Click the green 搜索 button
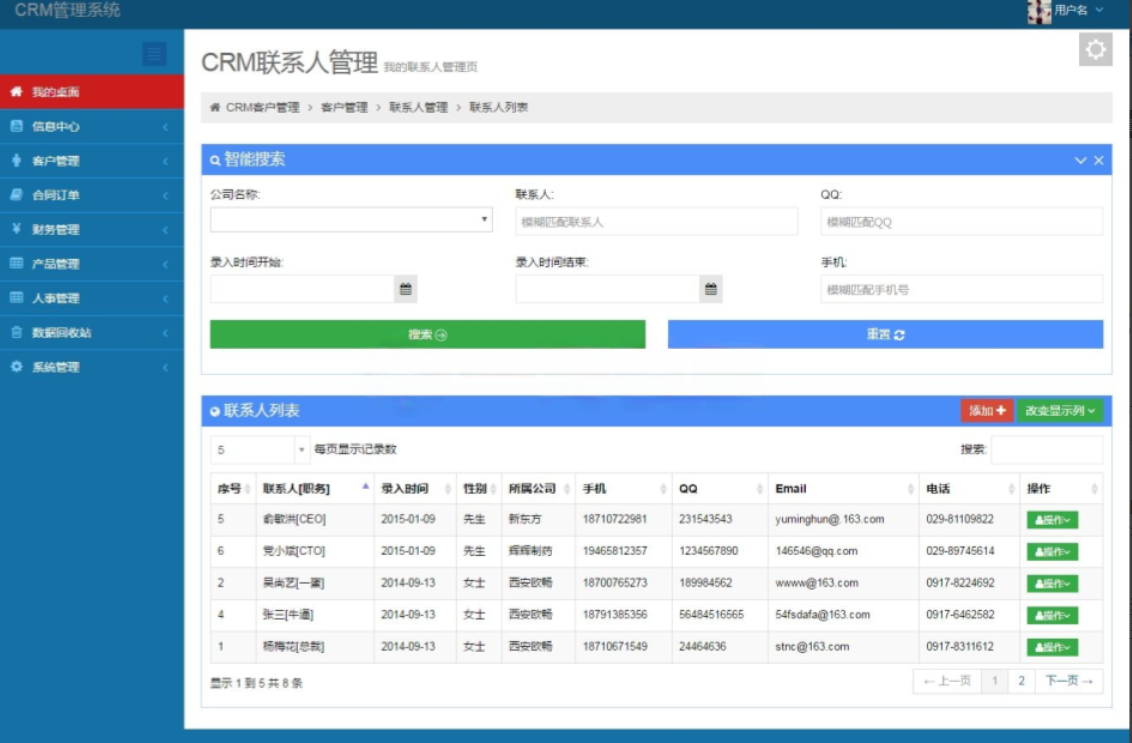This screenshot has height=743, width=1132. tap(425, 331)
